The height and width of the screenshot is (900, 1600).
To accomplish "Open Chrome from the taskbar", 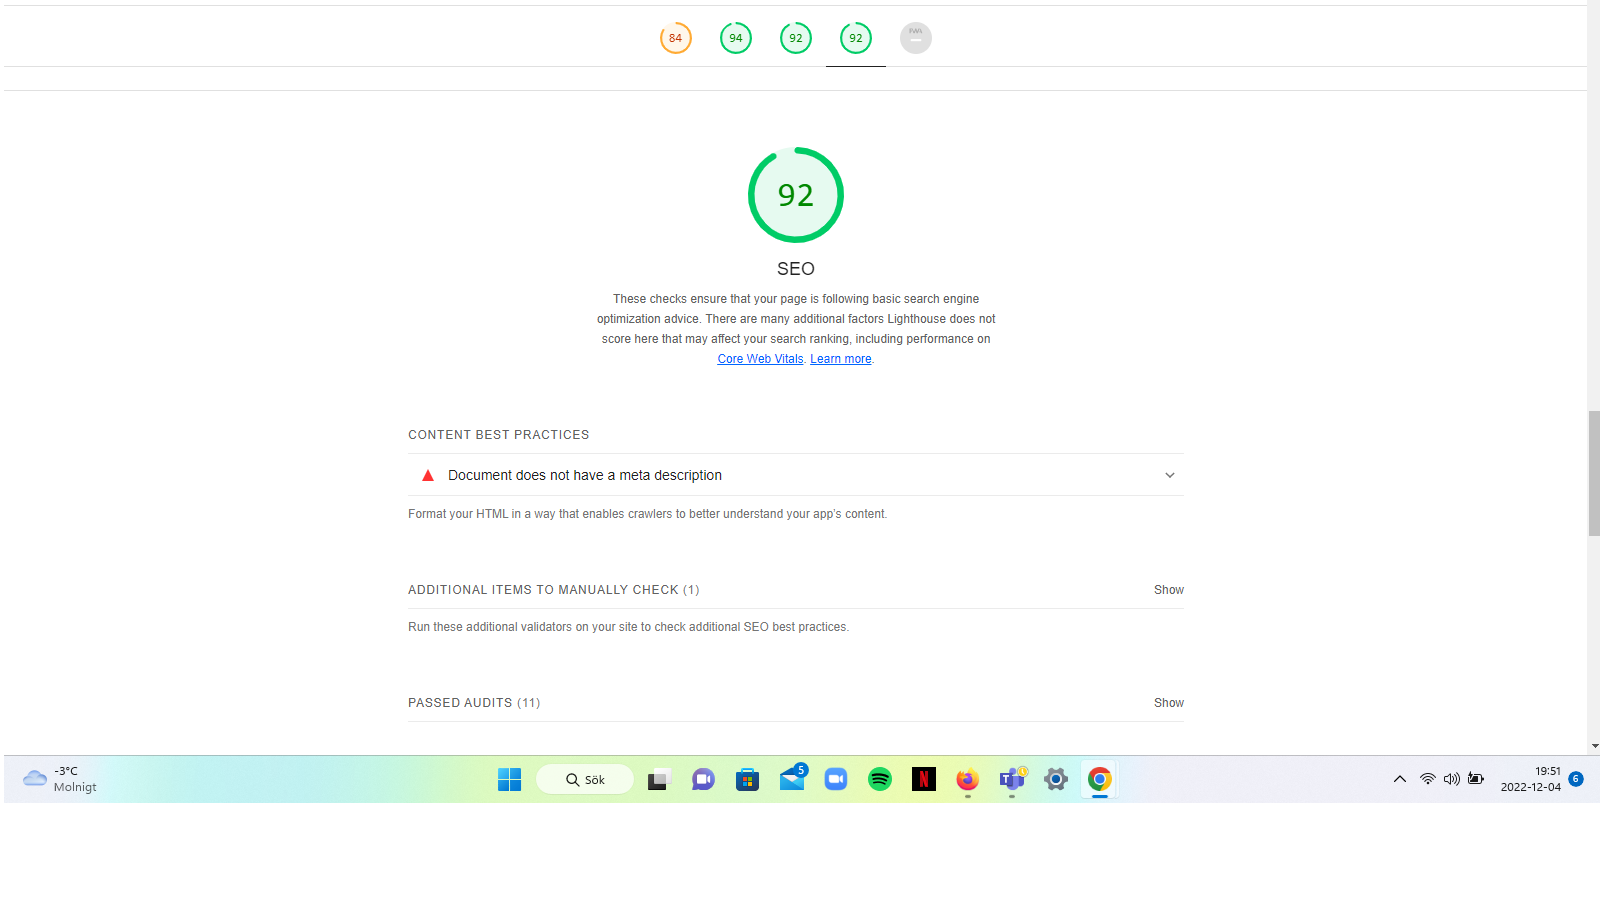I will [x=1099, y=779].
